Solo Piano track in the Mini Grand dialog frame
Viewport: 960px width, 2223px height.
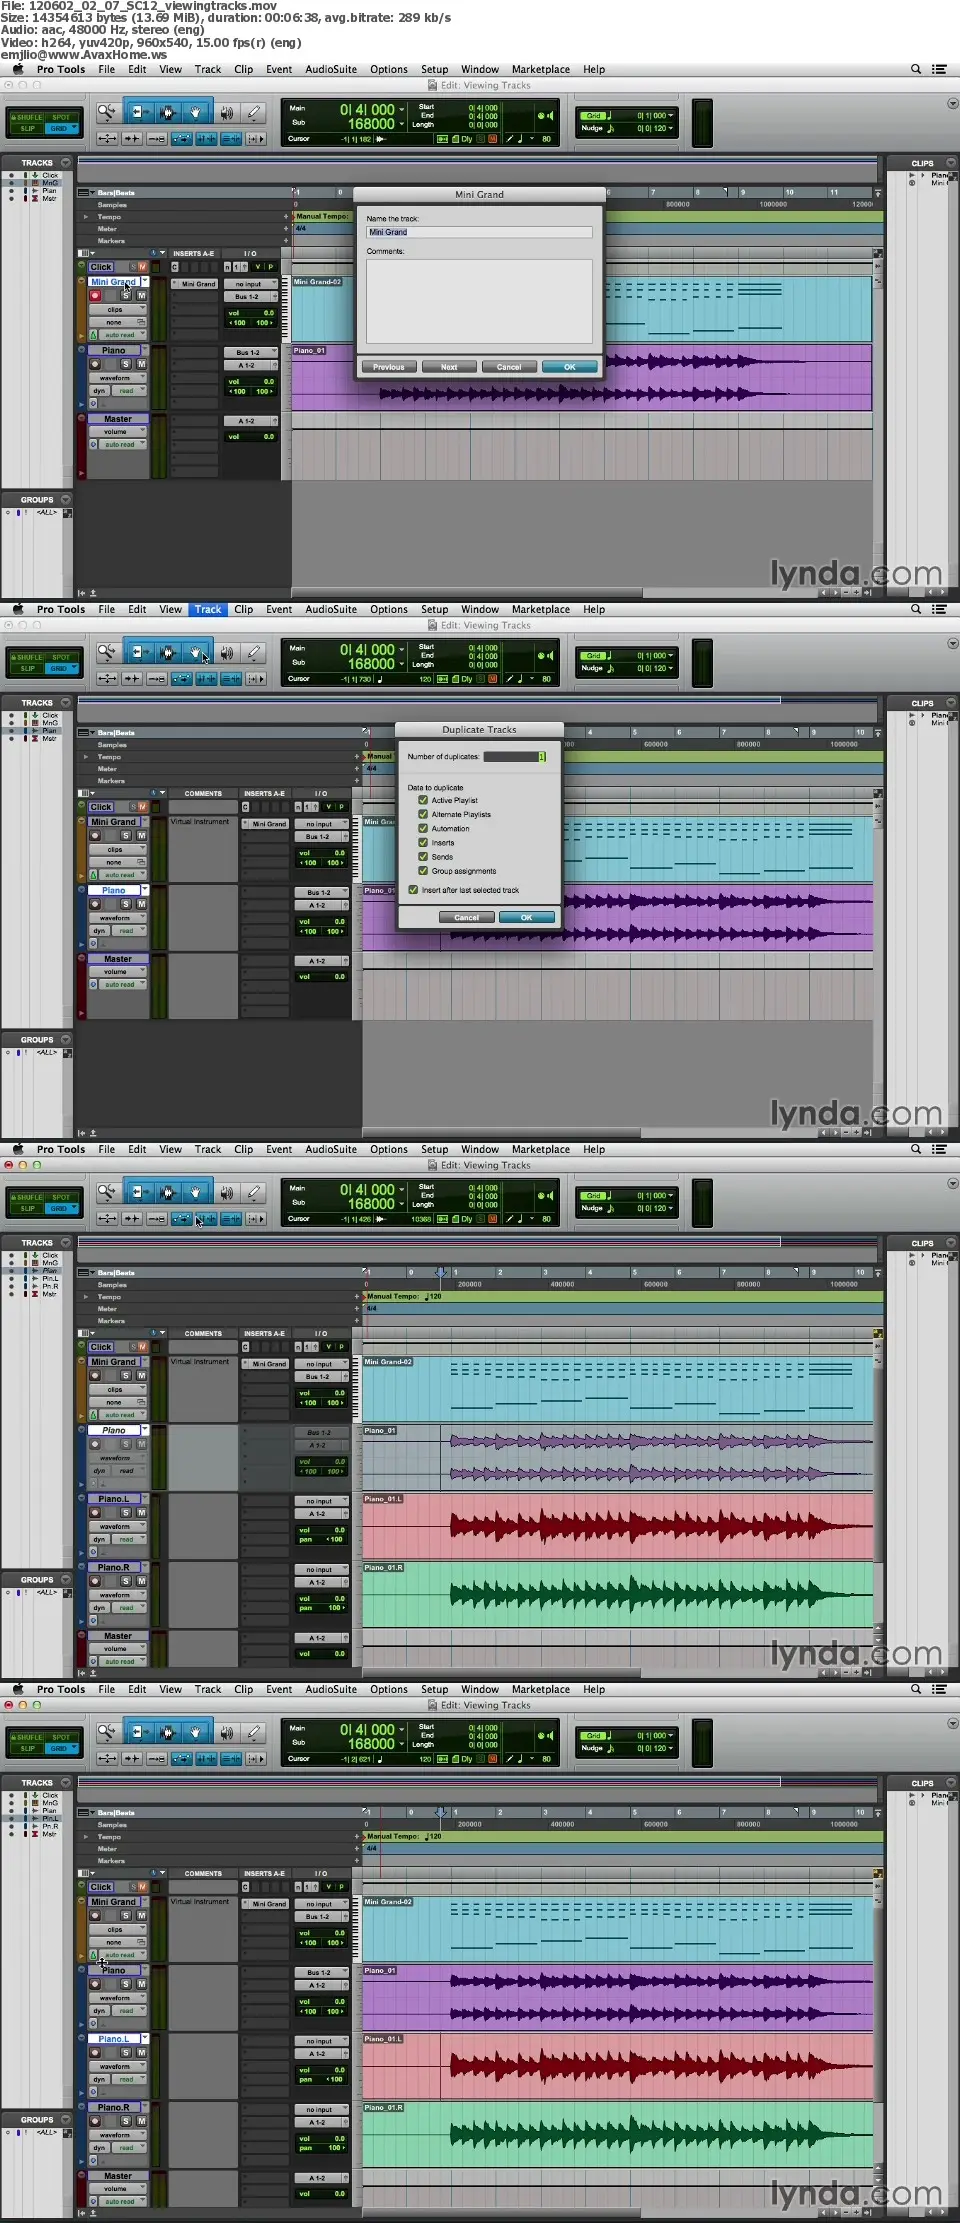pyautogui.click(x=126, y=364)
